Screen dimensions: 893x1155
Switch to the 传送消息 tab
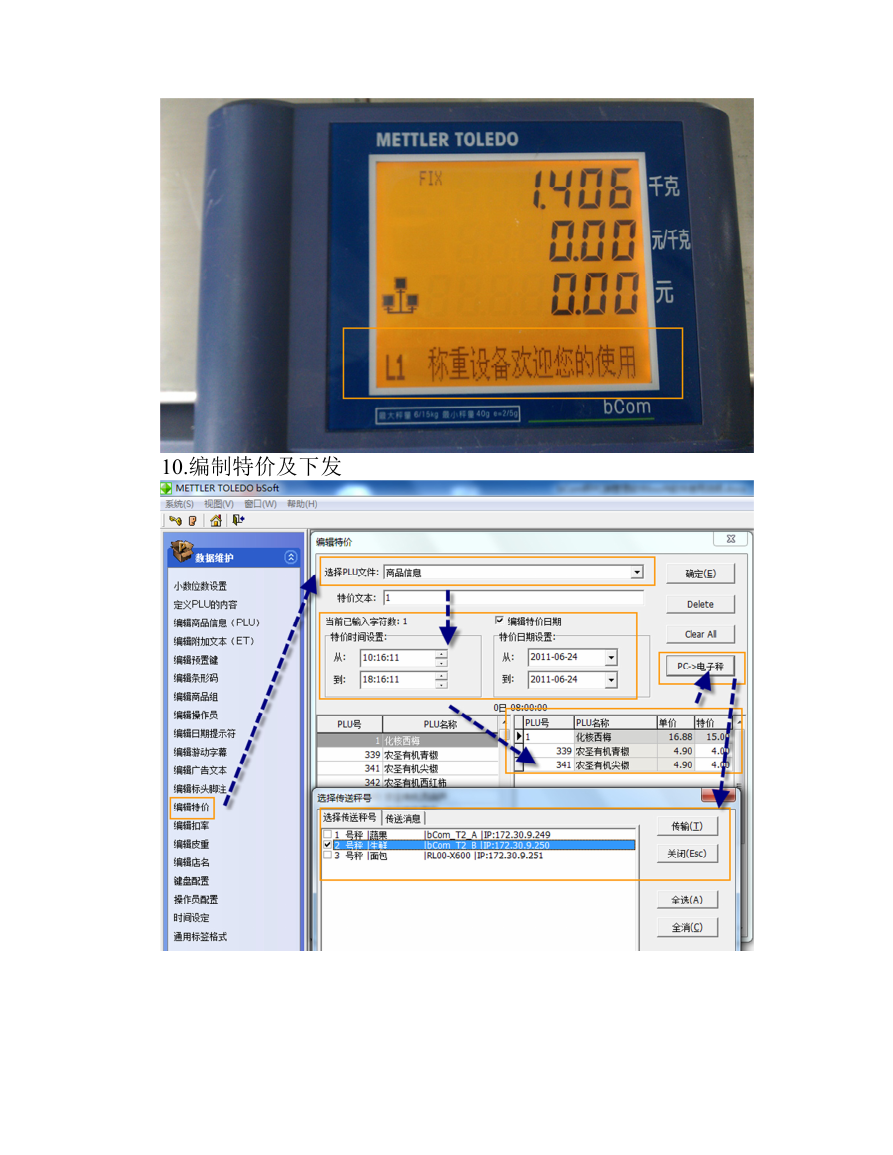point(403,818)
